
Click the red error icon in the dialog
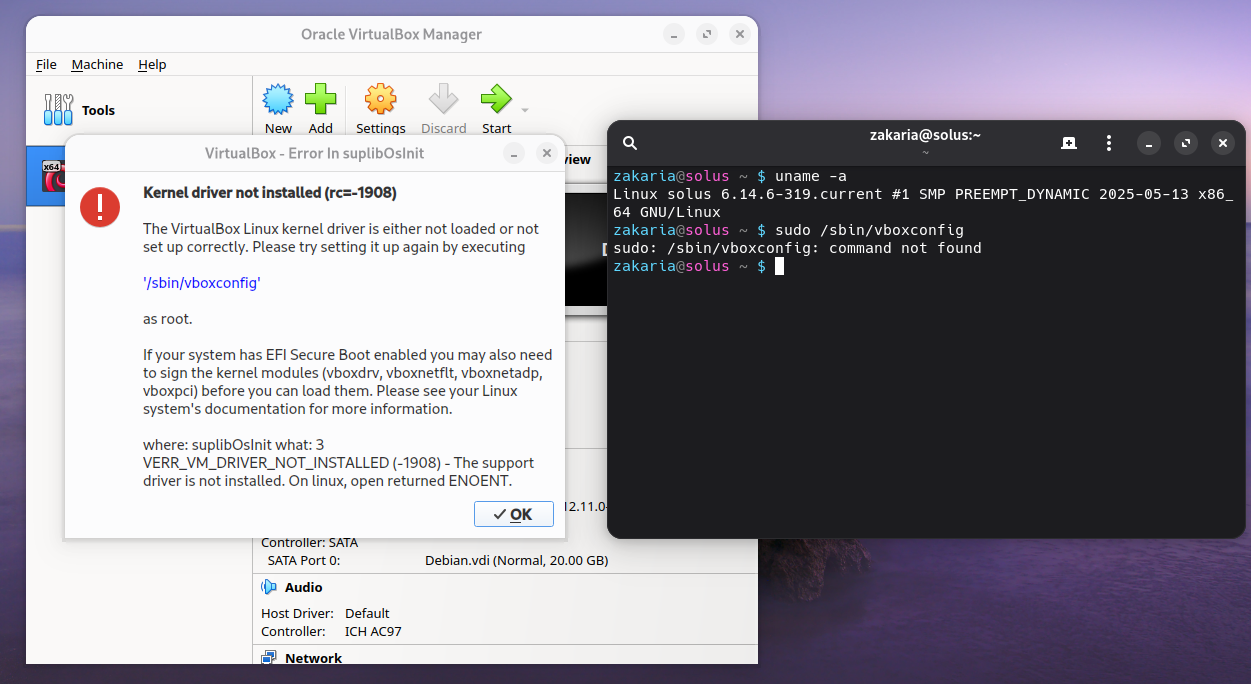[100, 207]
